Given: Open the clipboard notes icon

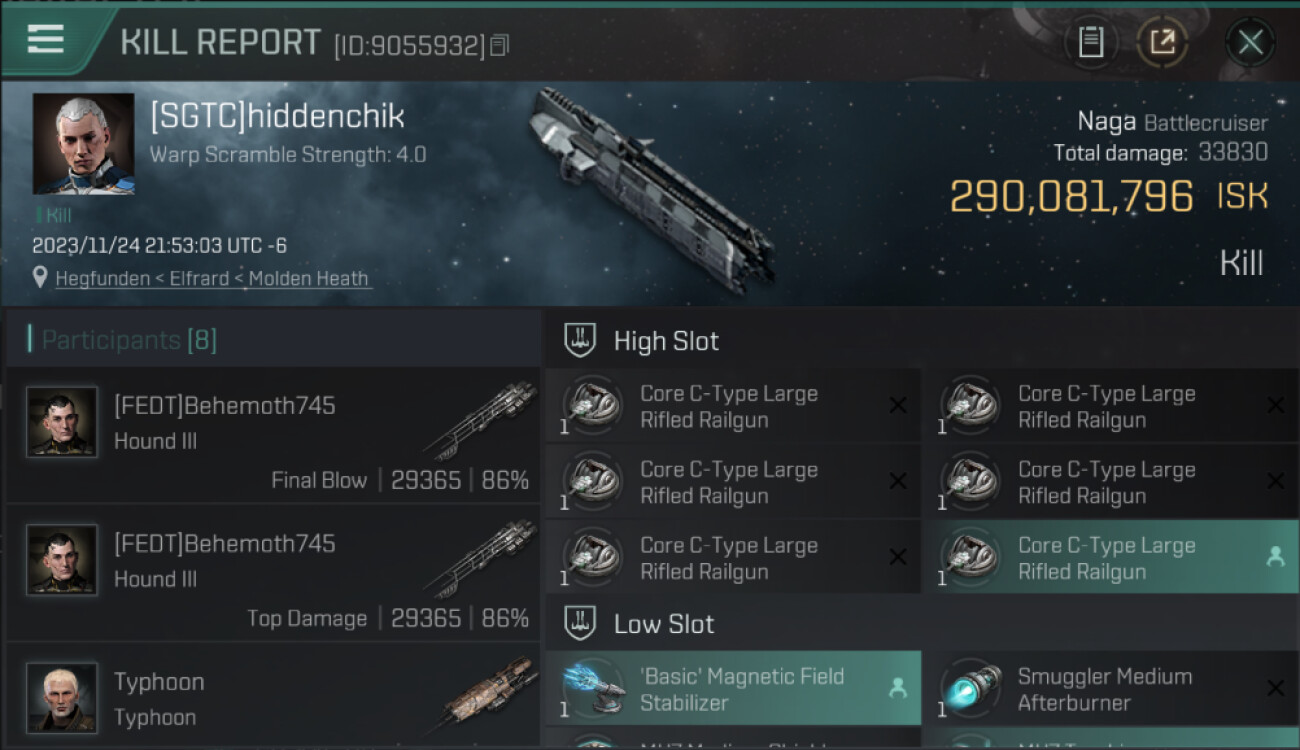Looking at the screenshot, I should (1091, 42).
